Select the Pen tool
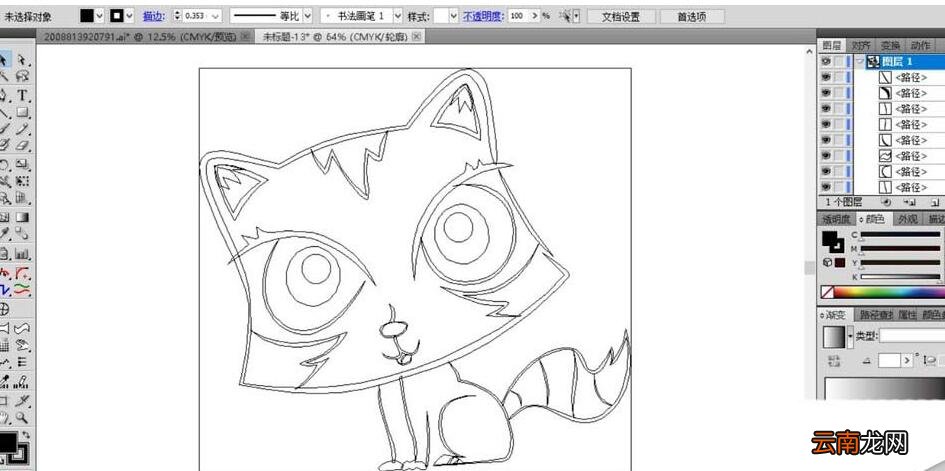 click(4, 95)
